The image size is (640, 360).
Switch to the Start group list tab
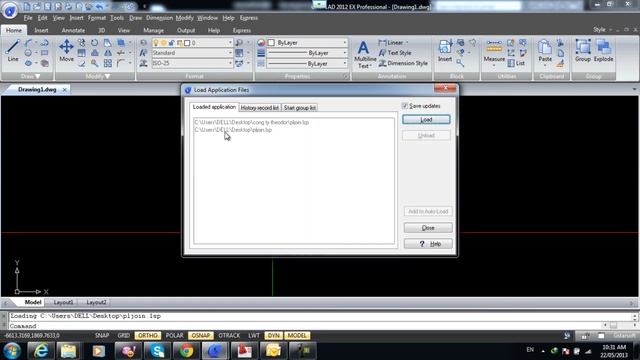coord(300,108)
